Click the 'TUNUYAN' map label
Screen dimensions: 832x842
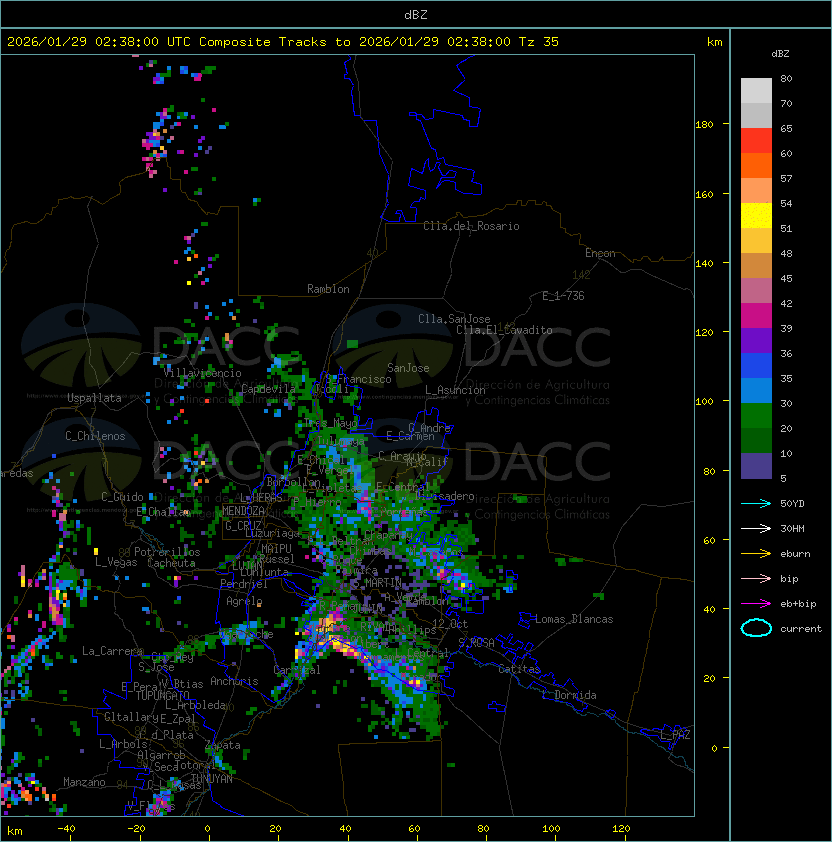click(x=211, y=779)
